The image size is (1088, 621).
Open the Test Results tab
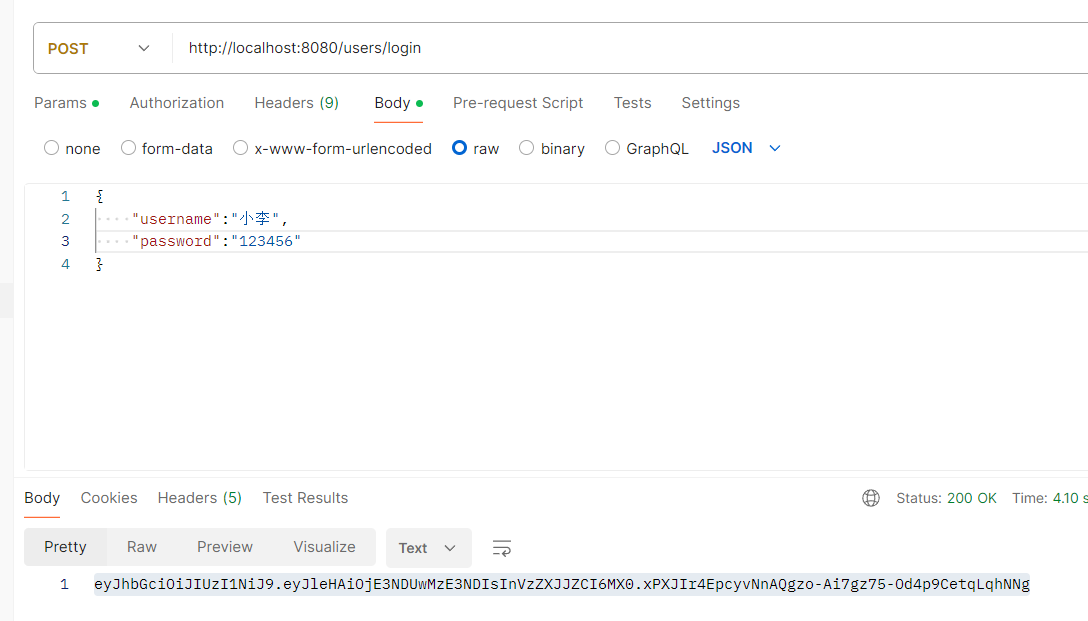[305, 497]
